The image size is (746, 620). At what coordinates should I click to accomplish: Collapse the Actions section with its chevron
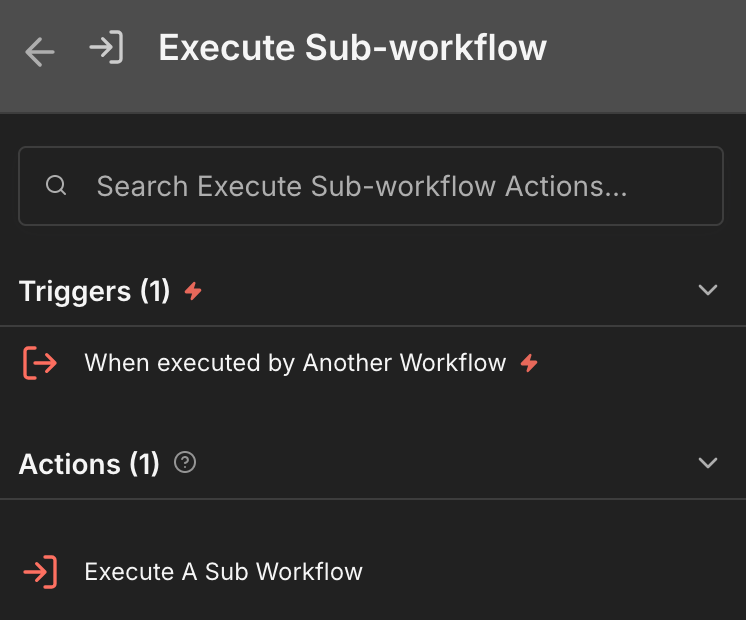[x=708, y=463]
